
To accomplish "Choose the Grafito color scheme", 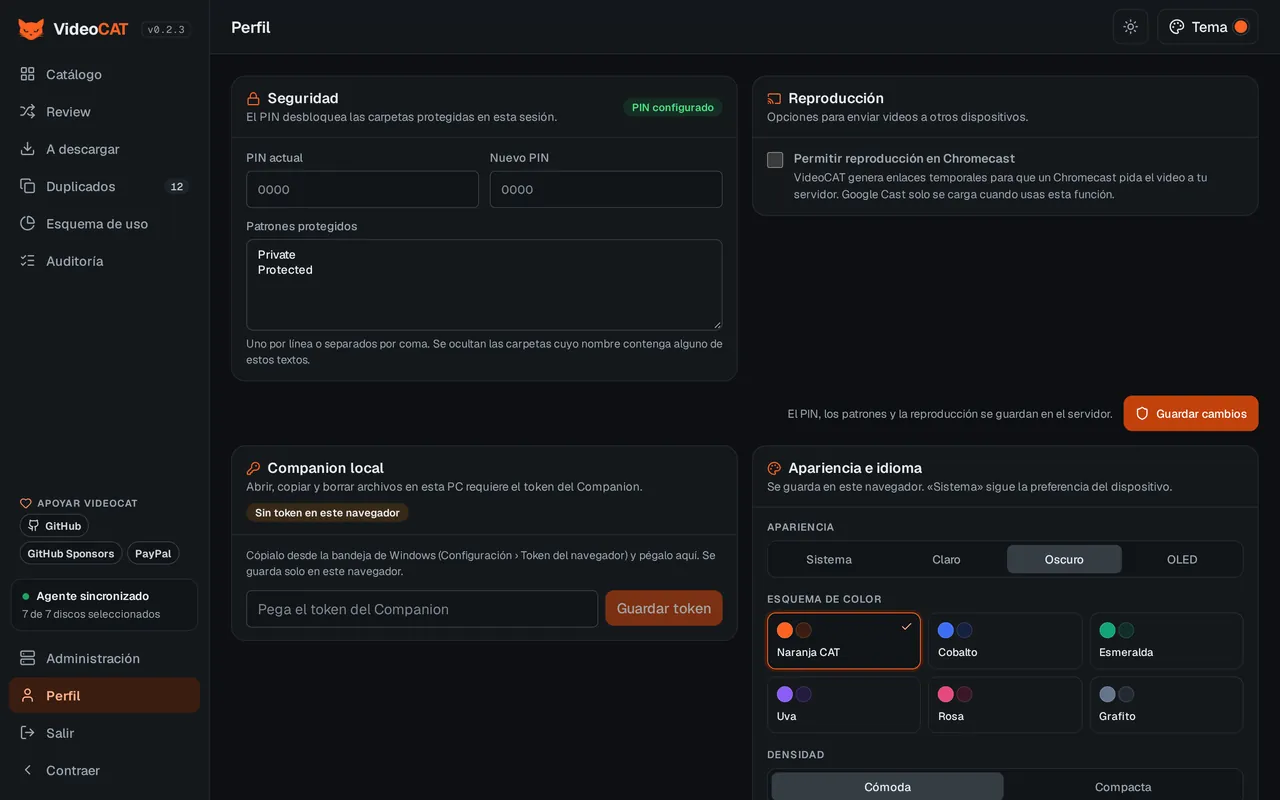I will pyautogui.click(x=1166, y=705).
